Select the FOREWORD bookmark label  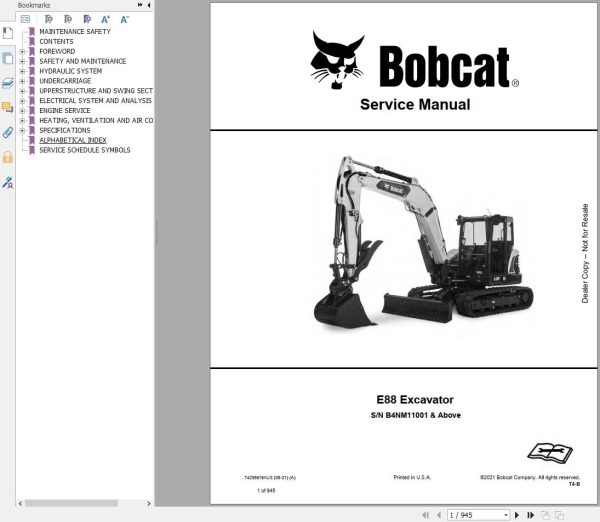pyautogui.click(x=57, y=51)
